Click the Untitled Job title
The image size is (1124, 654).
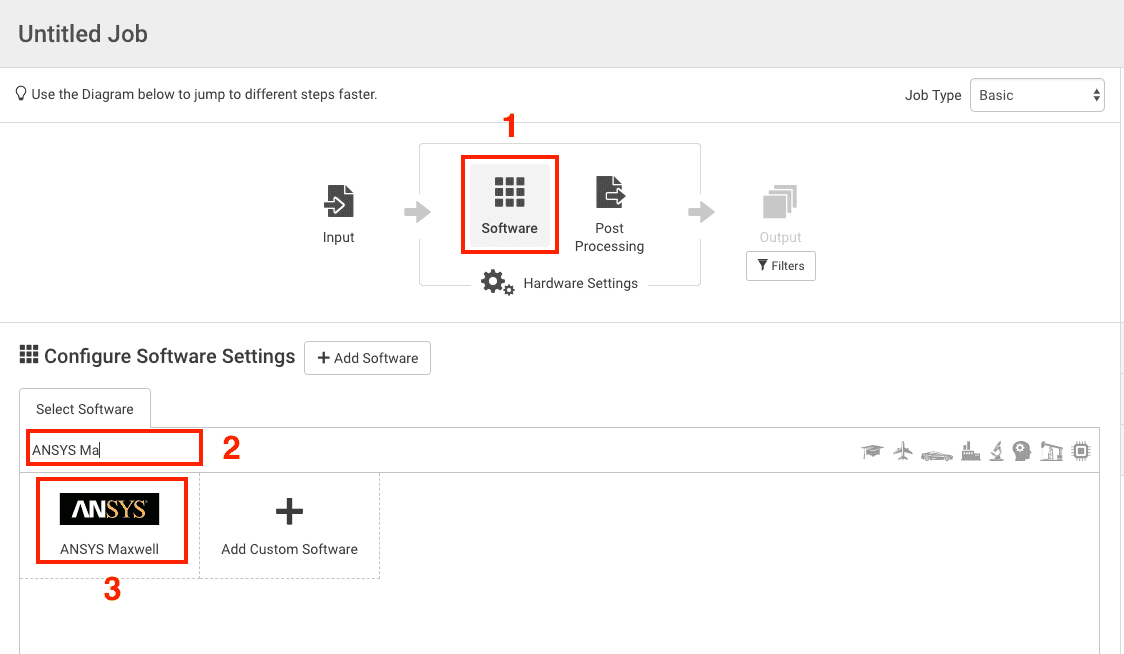pos(83,34)
